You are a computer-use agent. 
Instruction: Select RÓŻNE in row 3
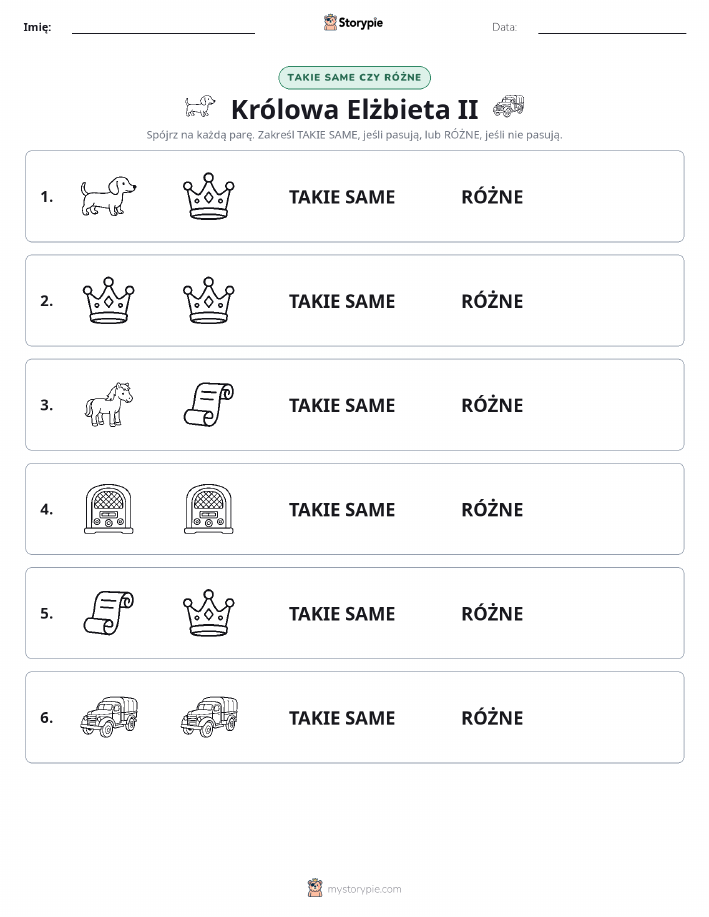[x=492, y=405]
